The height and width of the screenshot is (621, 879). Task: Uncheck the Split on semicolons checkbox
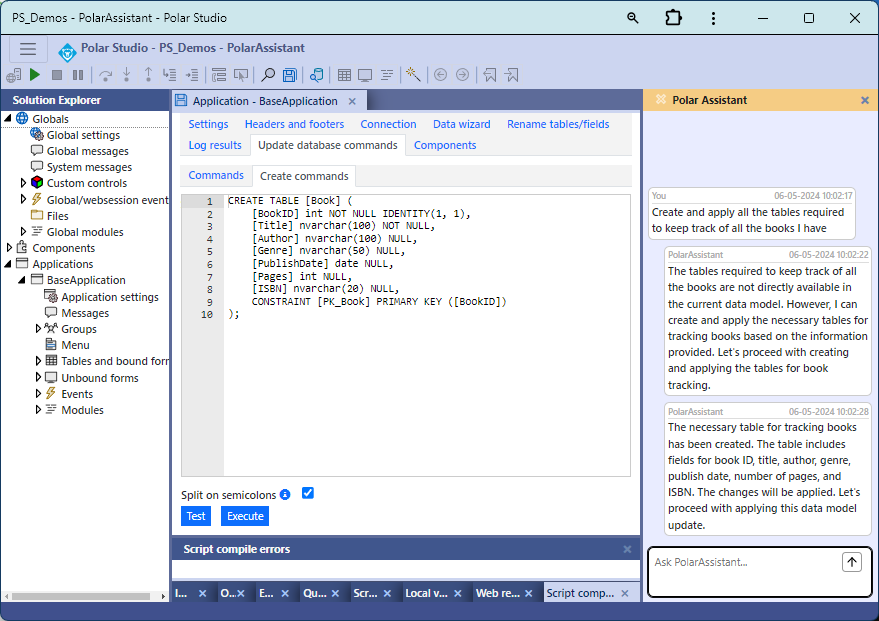[308, 493]
